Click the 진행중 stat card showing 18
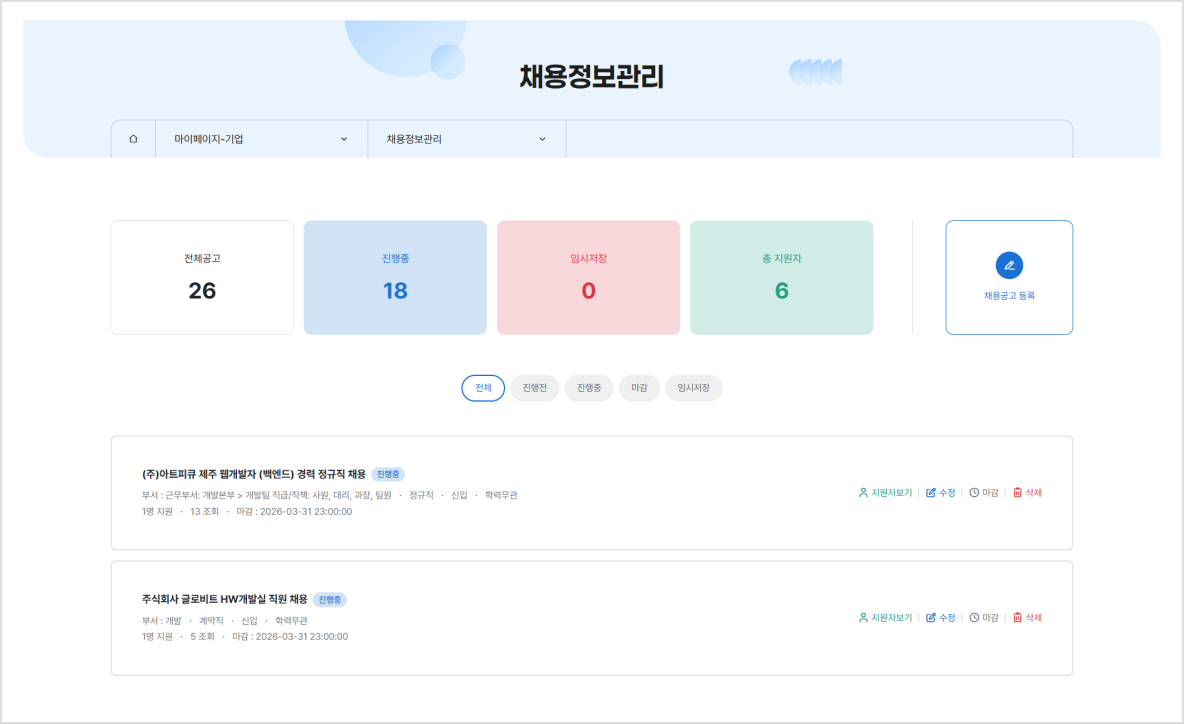 tap(395, 277)
